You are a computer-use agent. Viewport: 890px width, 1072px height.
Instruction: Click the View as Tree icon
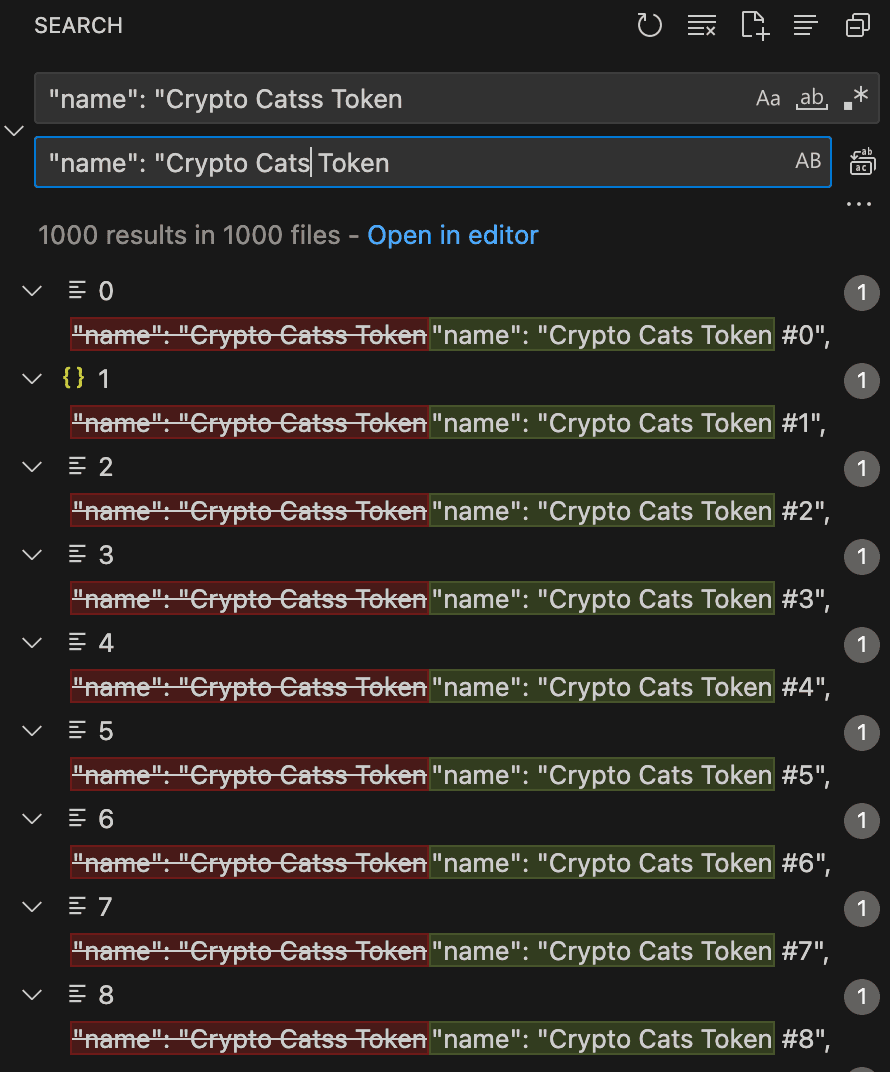[806, 26]
